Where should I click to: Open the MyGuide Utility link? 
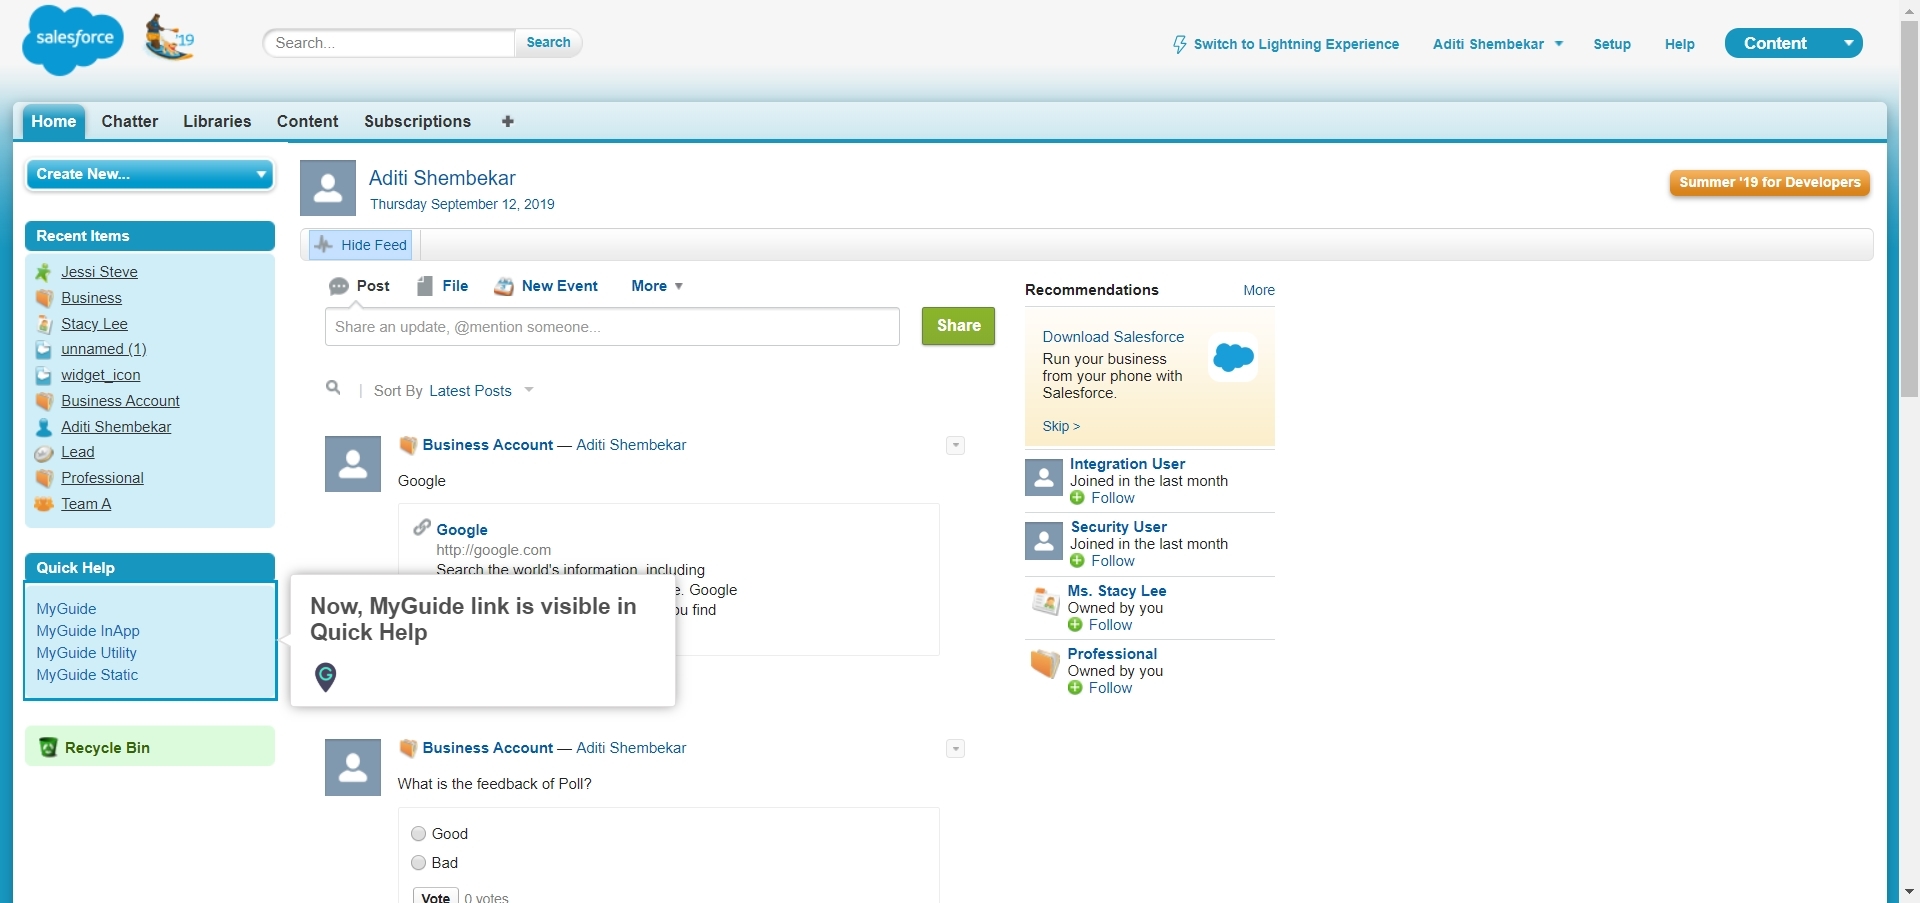tap(87, 653)
